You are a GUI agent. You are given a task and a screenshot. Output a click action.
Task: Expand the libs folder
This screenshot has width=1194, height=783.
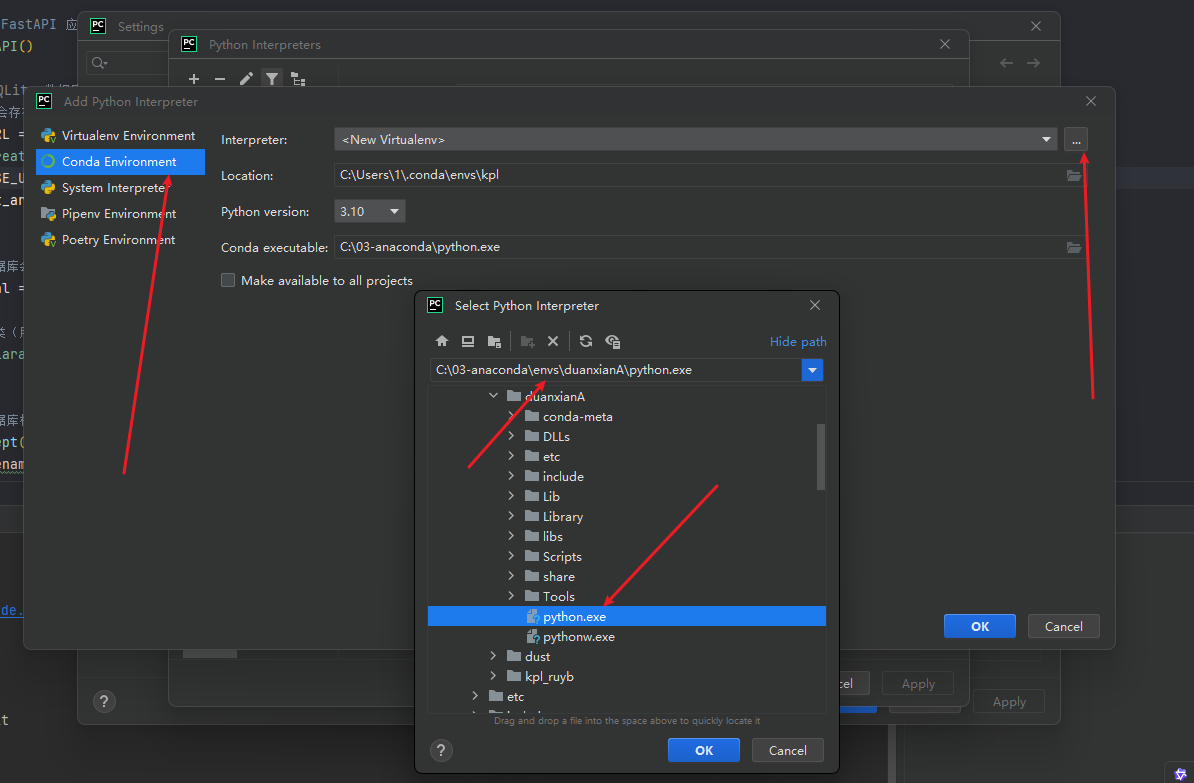(x=512, y=535)
